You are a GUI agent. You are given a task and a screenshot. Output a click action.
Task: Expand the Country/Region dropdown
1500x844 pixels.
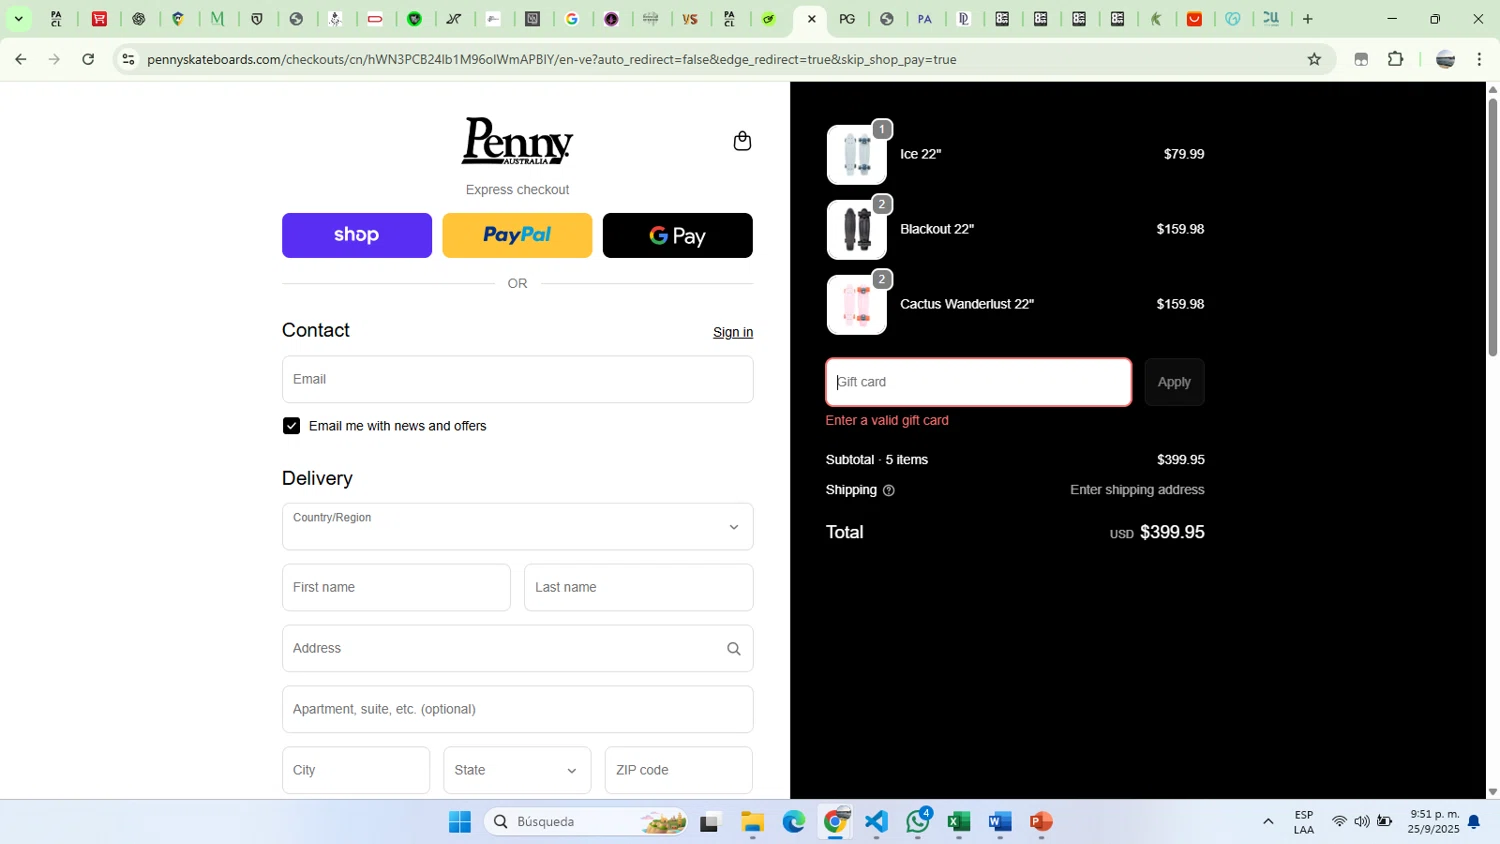517,526
